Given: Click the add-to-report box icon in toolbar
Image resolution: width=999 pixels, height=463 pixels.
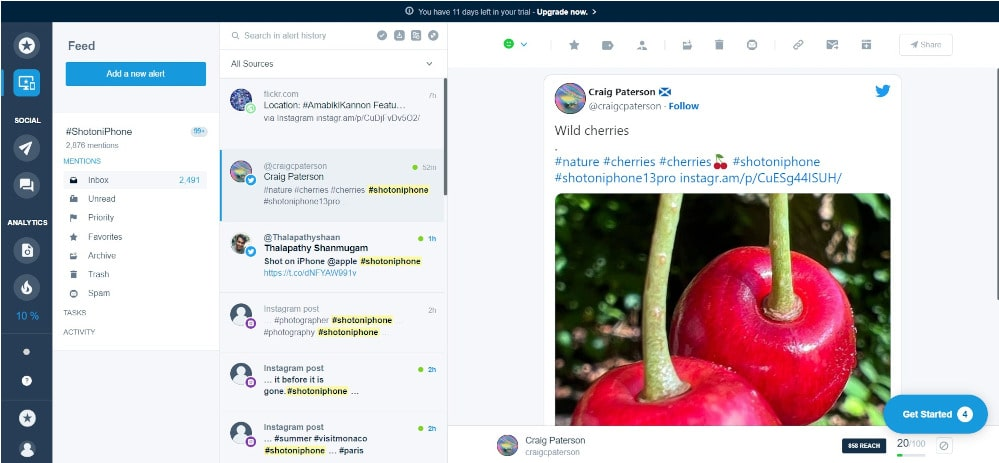Looking at the screenshot, I should 866,45.
